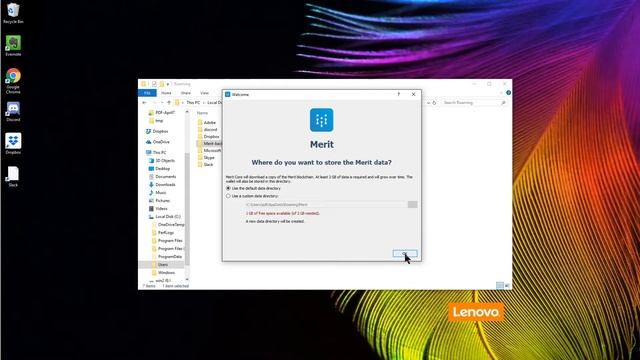Close the Merit Welcome dialog
The height and width of the screenshot is (360, 640).
tap(413, 94)
